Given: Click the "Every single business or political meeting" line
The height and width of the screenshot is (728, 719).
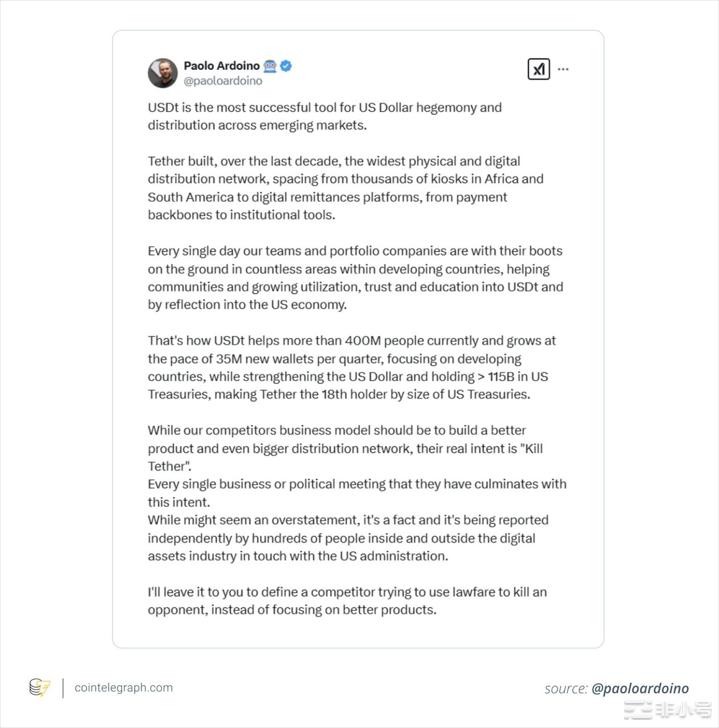Looking at the screenshot, I should click(x=357, y=493).
